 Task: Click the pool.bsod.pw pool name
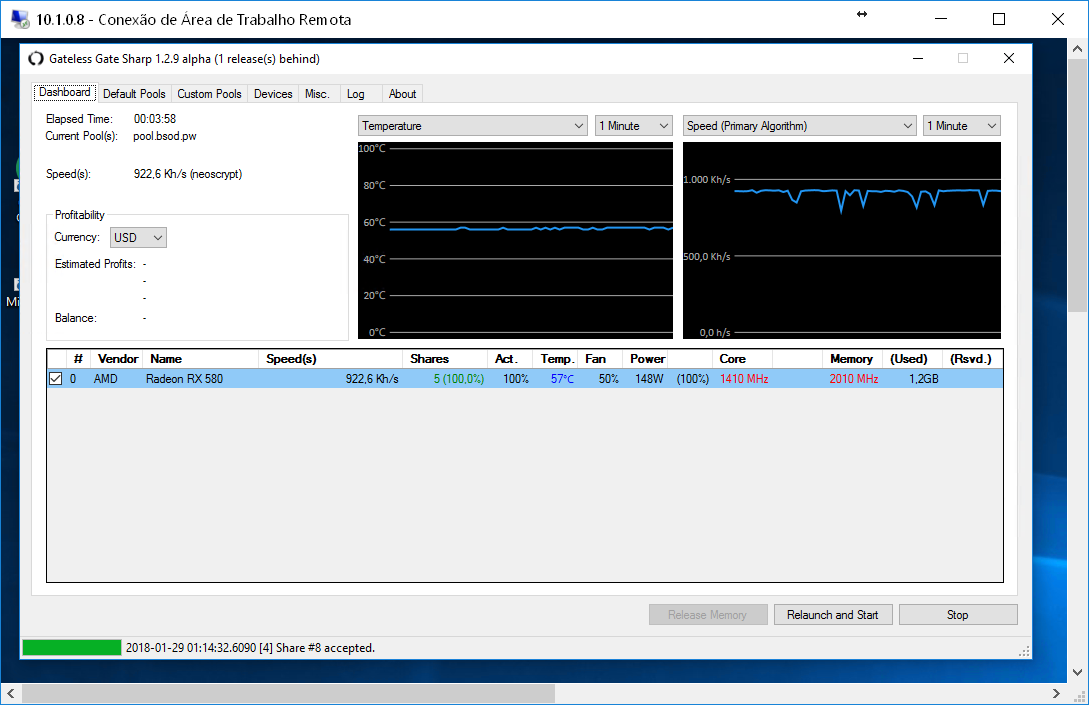point(165,136)
